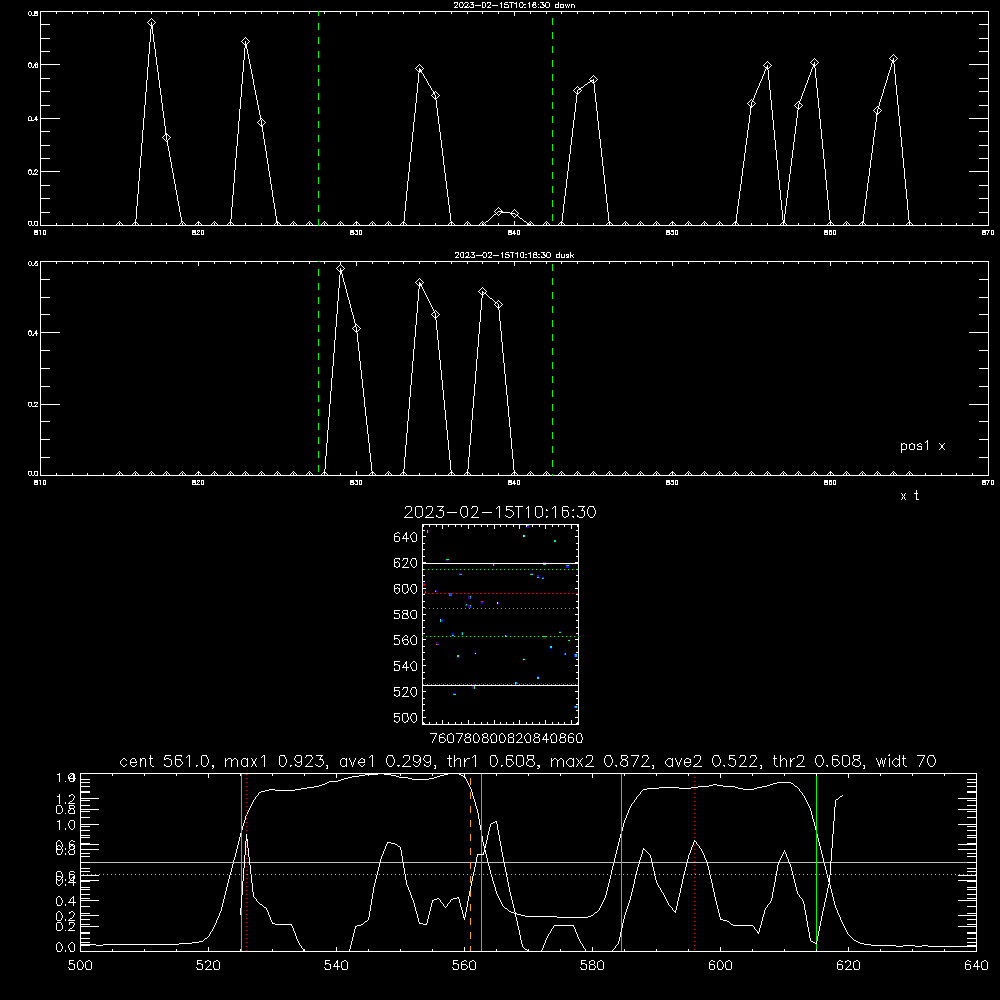
Task: Select the '580' x-axis label of bottom plot
Action: point(592,966)
